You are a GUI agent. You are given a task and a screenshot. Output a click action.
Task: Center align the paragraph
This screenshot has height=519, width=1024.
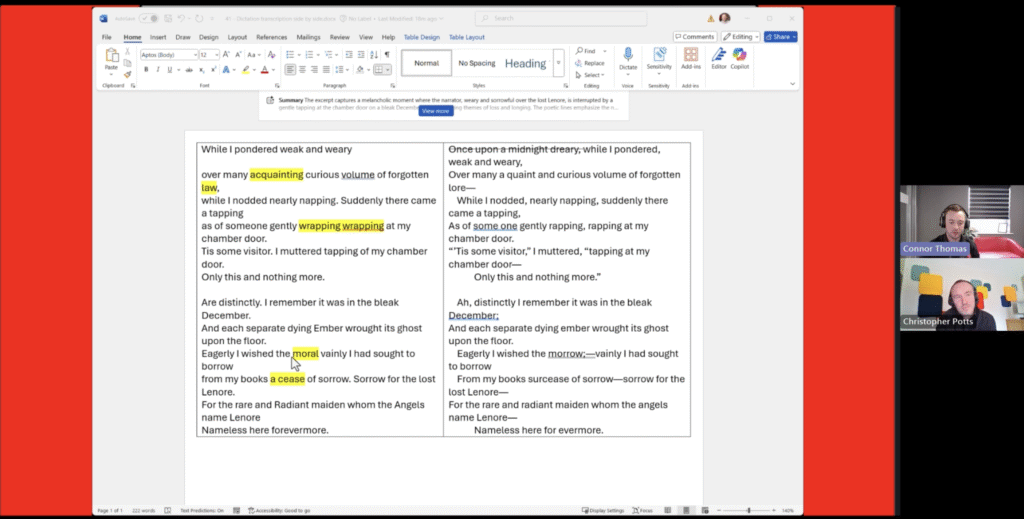tap(302, 70)
